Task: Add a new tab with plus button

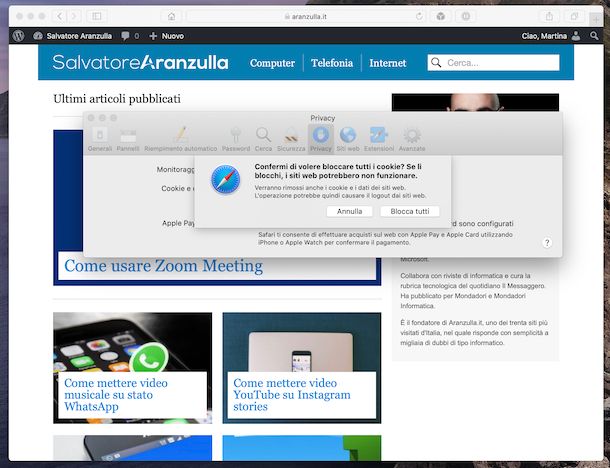Action: (x=596, y=19)
